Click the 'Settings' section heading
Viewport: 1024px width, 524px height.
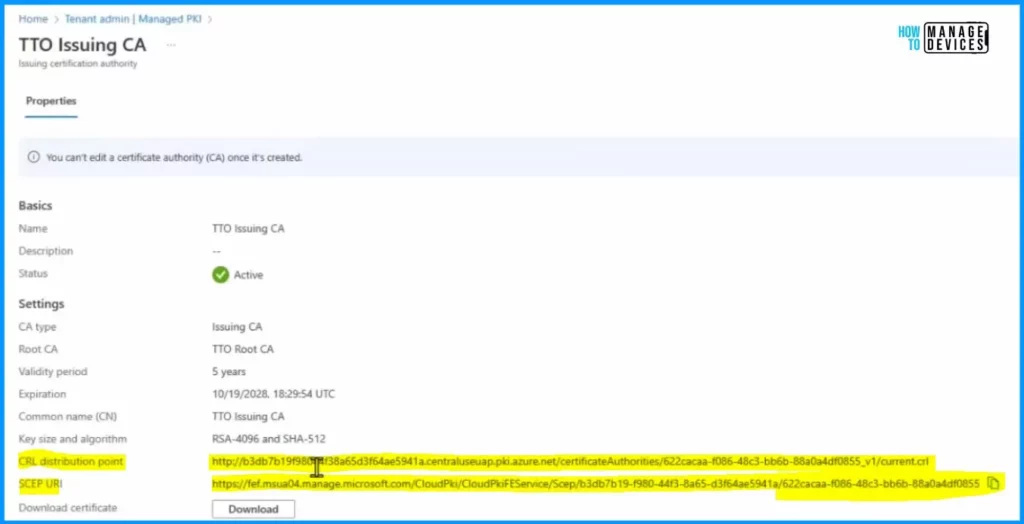(x=41, y=304)
